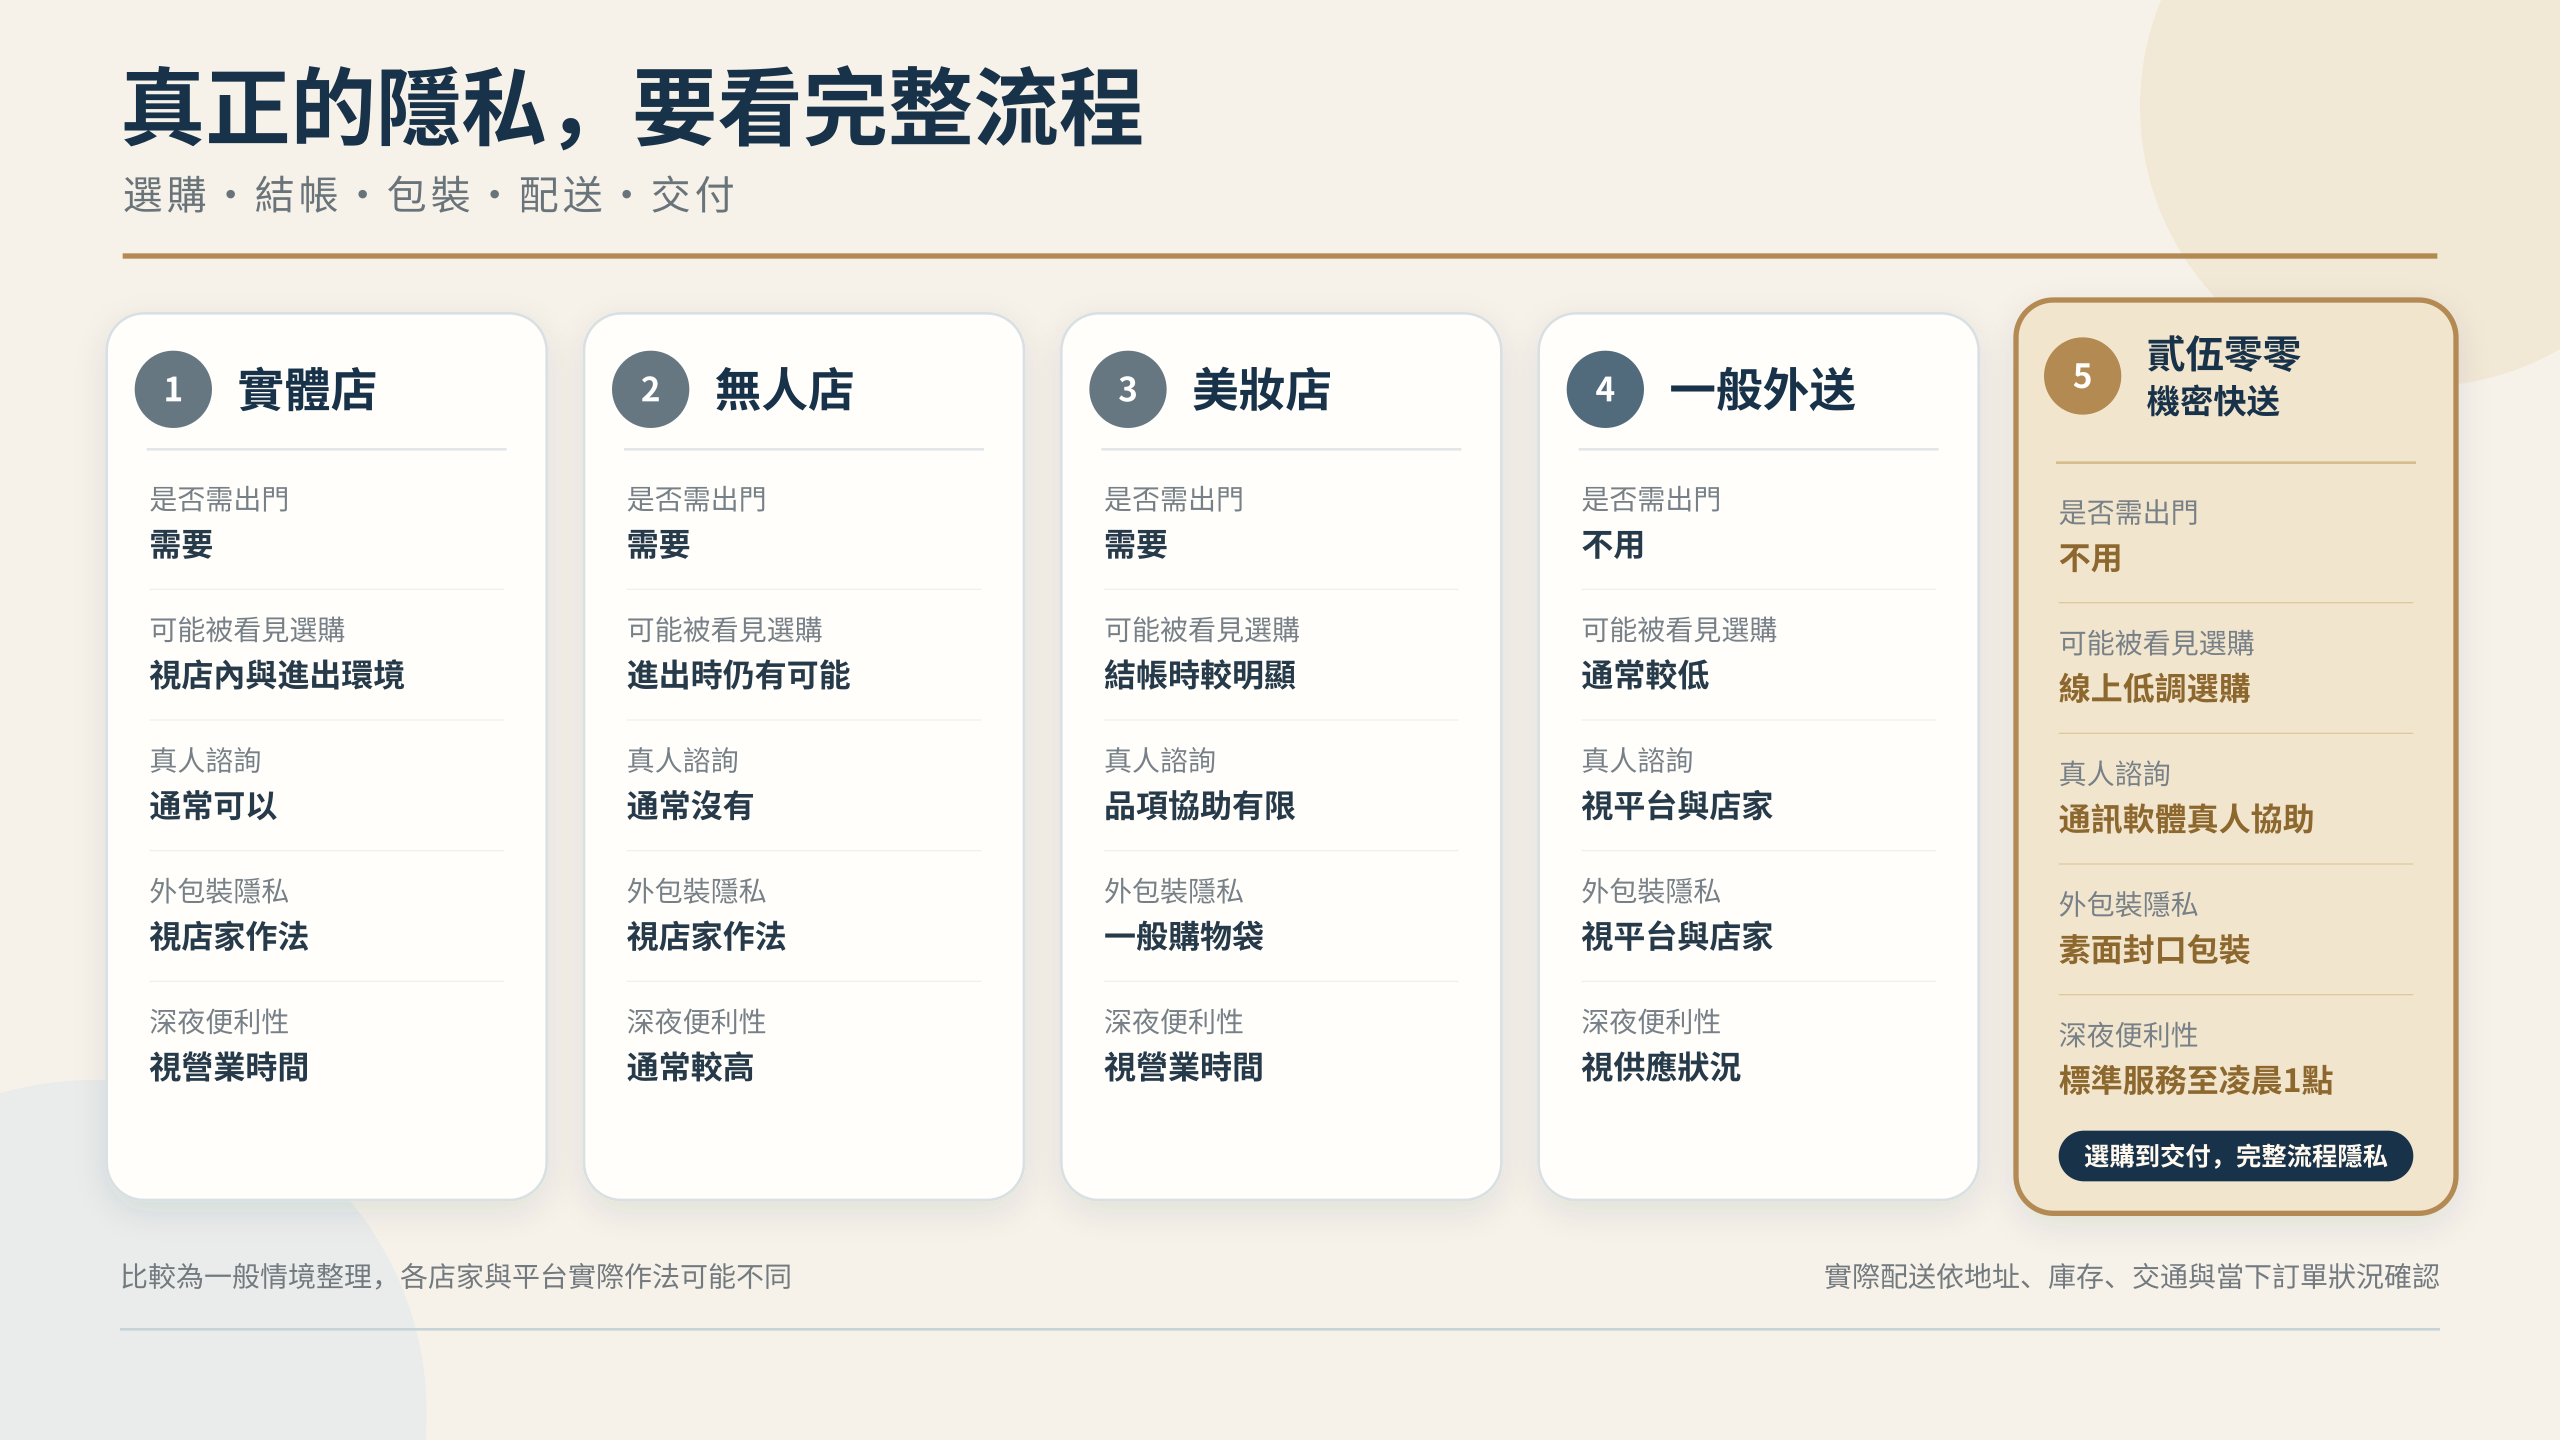
Task: Click the value 通常較高
Action: coord(690,1068)
